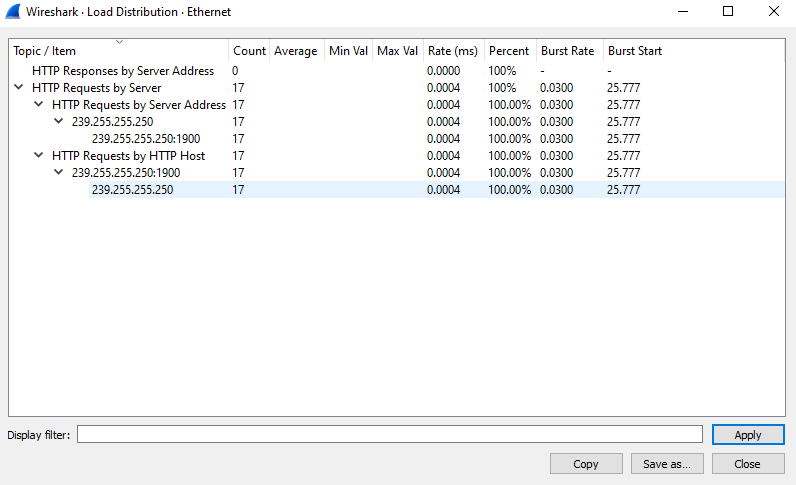
Task: Sort by Topic / Item column header
Action: point(119,51)
